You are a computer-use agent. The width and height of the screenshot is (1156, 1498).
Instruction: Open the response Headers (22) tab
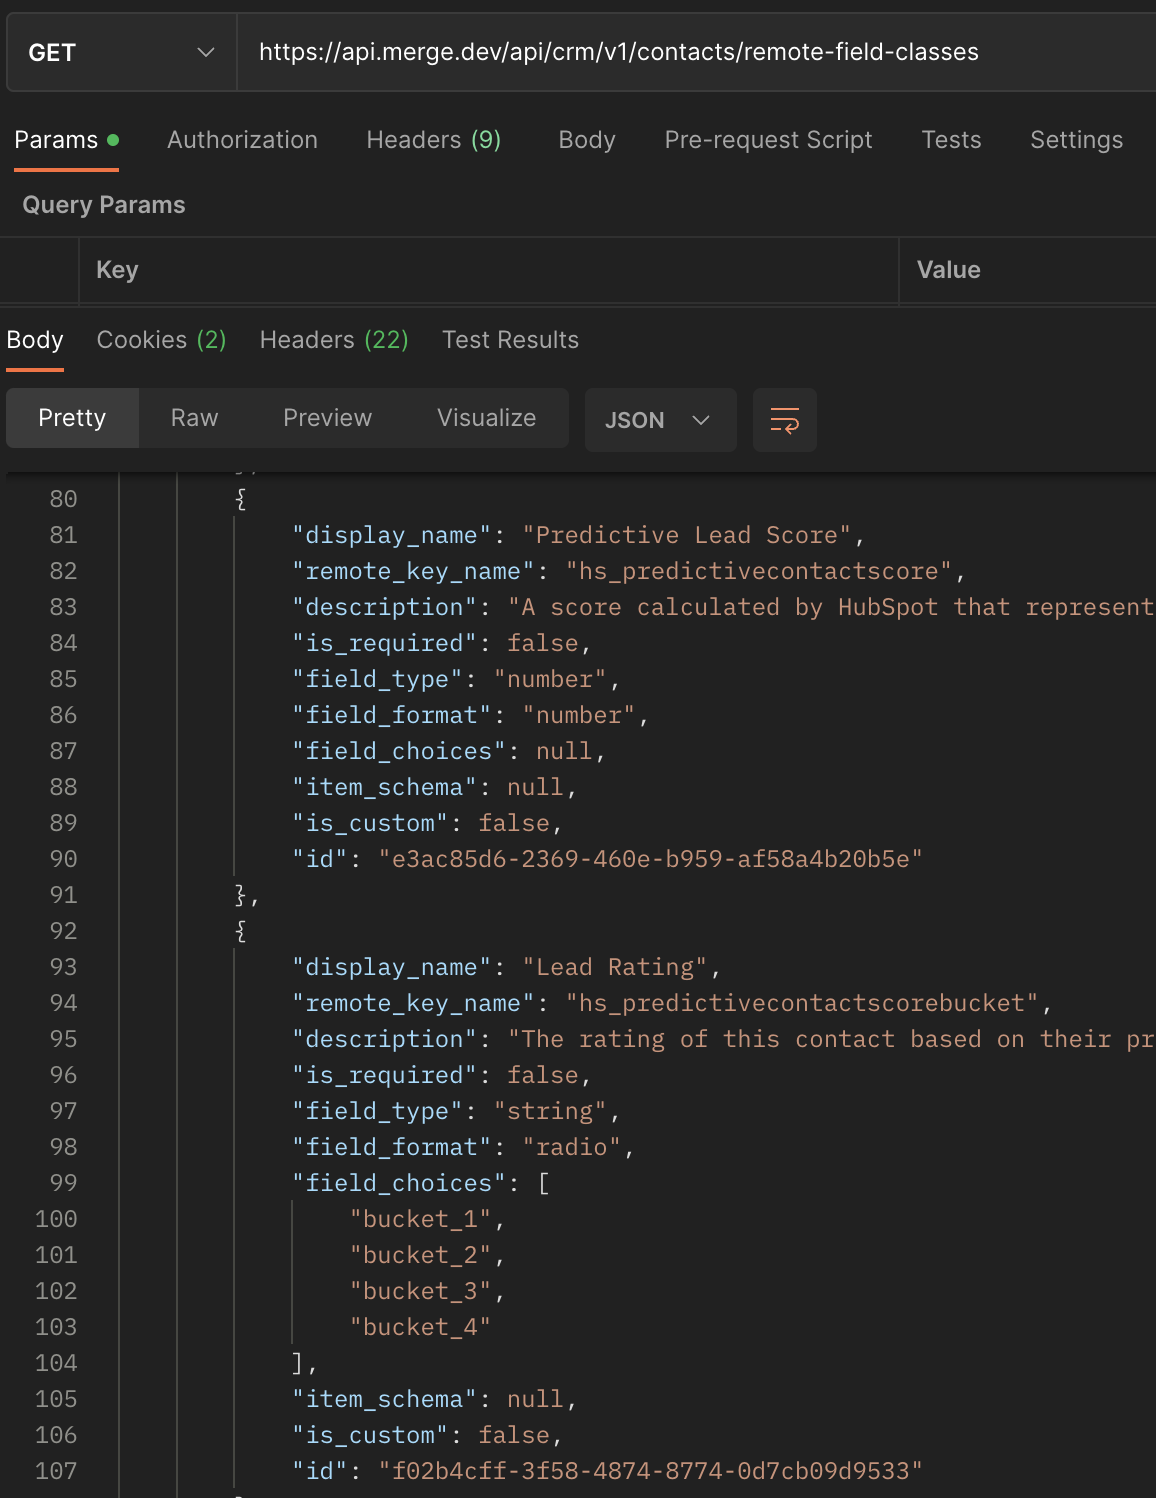pos(334,340)
